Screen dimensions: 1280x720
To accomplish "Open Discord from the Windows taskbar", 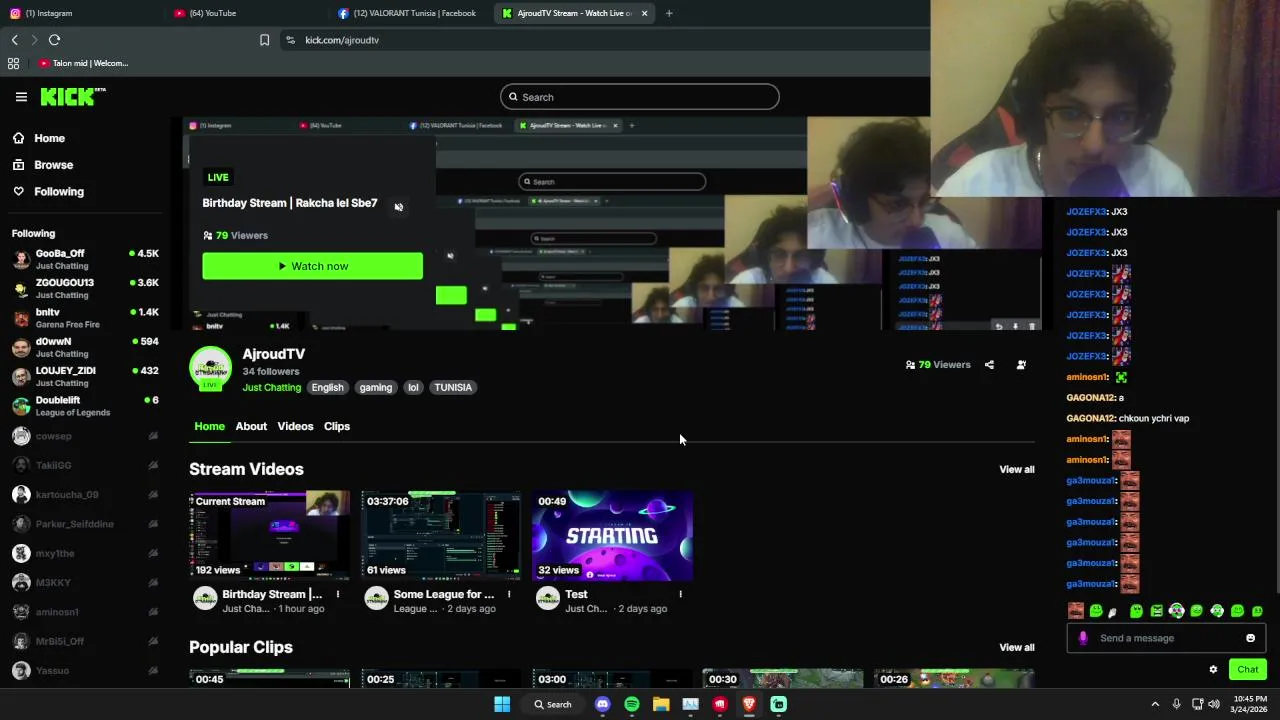I will [x=602, y=704].
